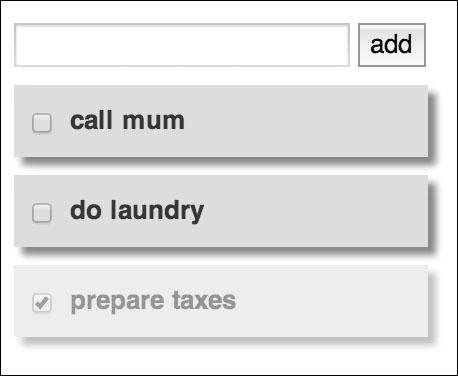The height and width of the screenshot is (376, 458).
Task: Click the word 'laundry' in second item
Action: tap(157, 212)
